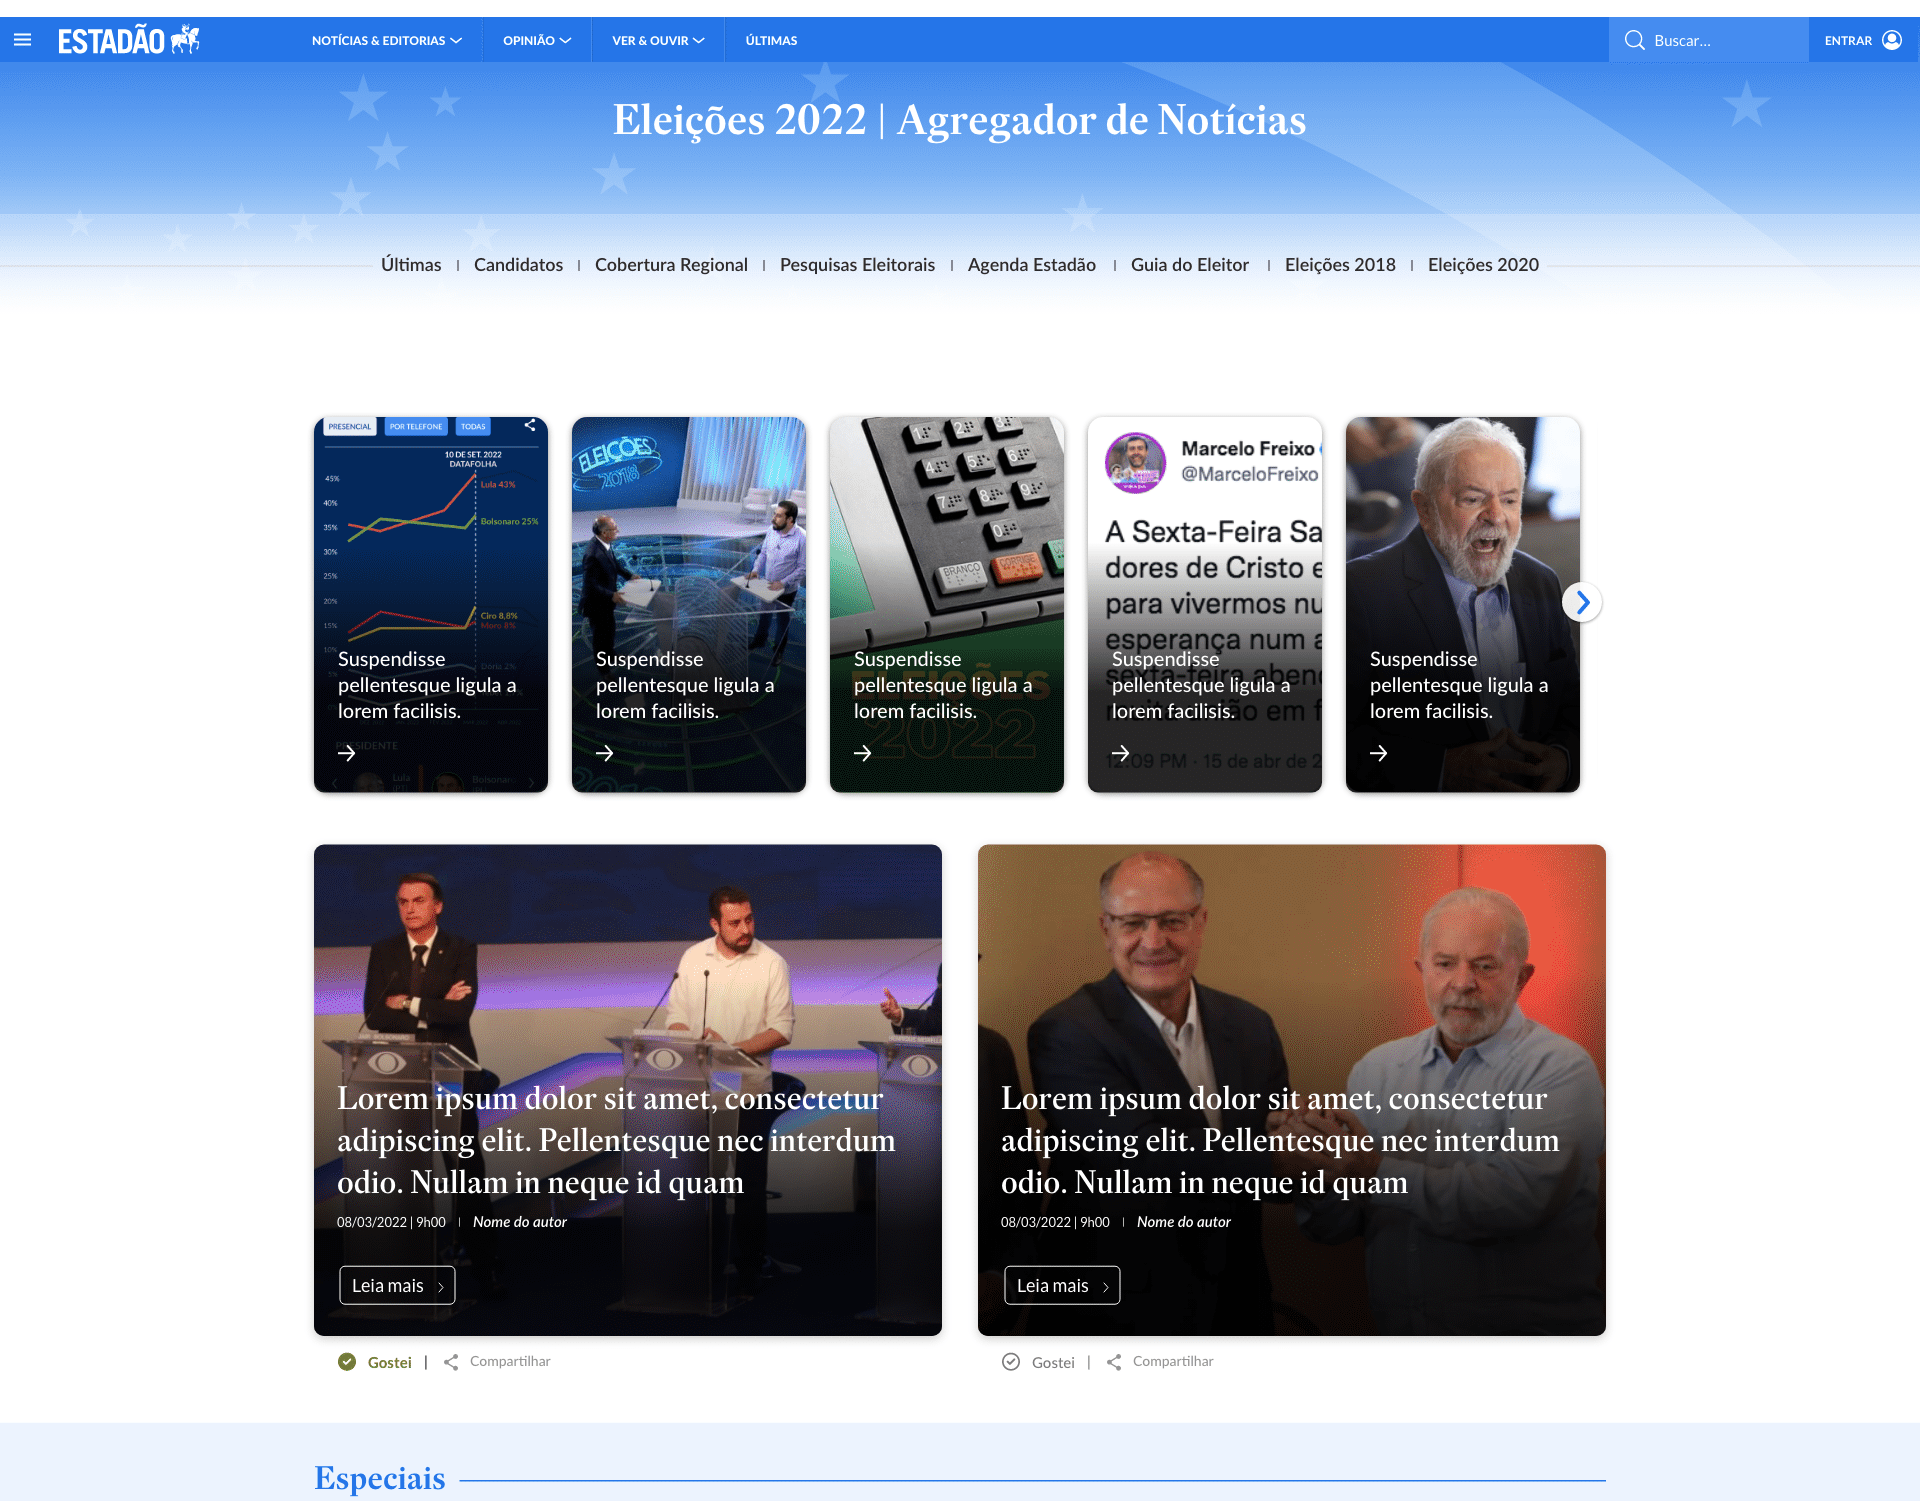Viewport: 1920px width, 1501px height.
Task: Advance carousel with next chevron
Action: click(x=1582, y=602)
